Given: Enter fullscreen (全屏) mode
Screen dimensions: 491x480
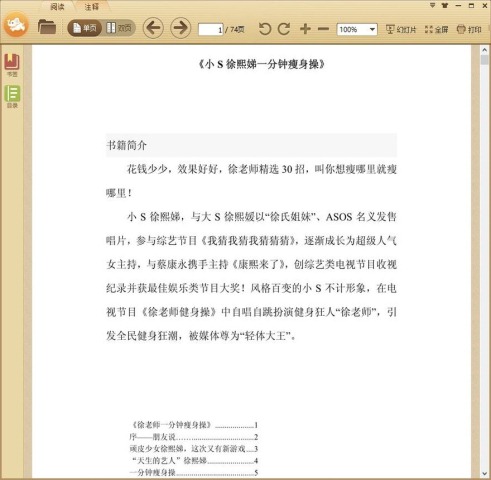Looking at the screenshot, I should (x=436, y=30).
